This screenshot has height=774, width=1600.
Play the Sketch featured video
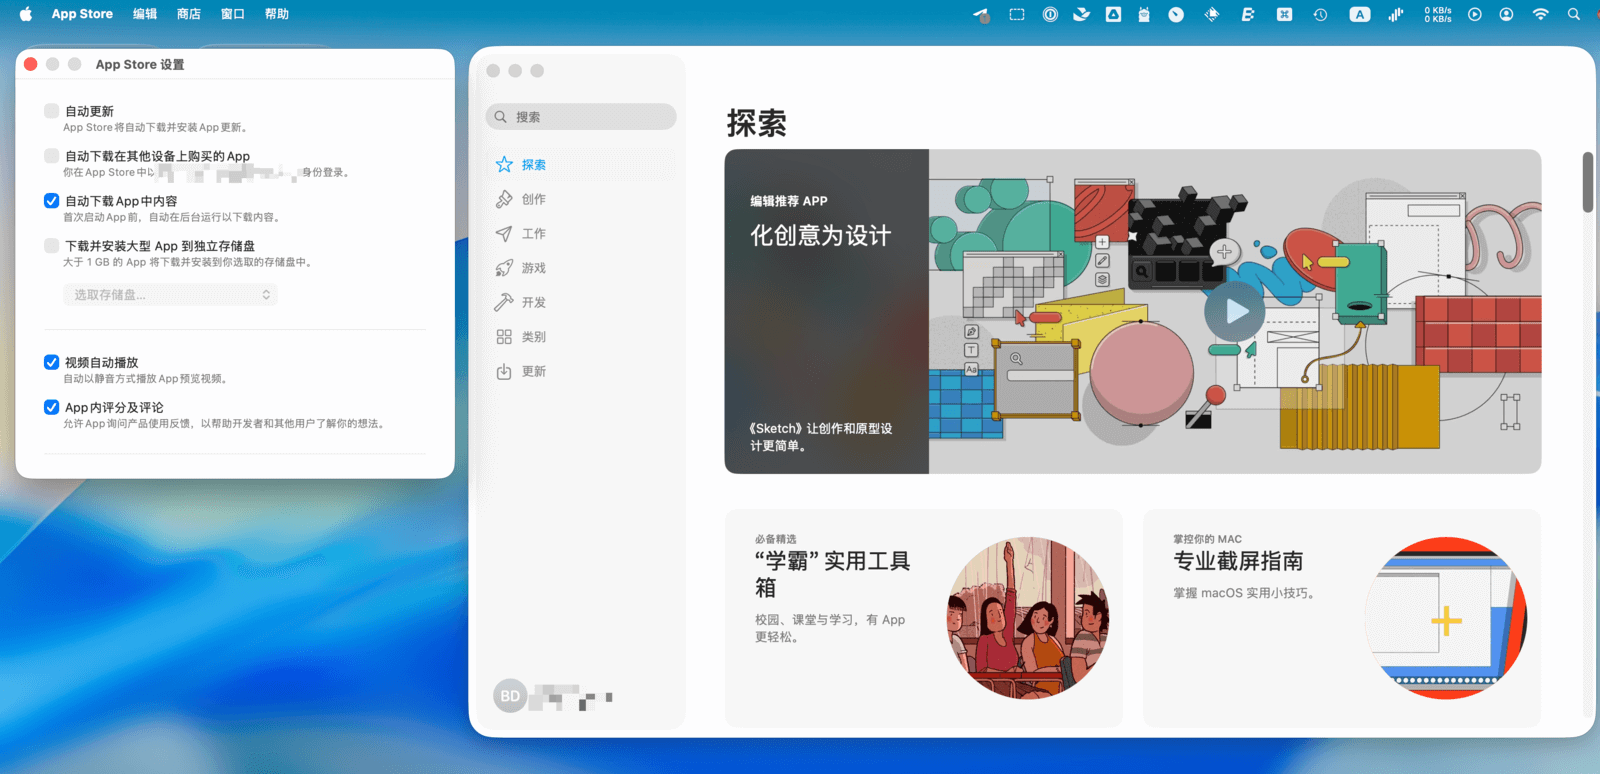[1234, 312]
